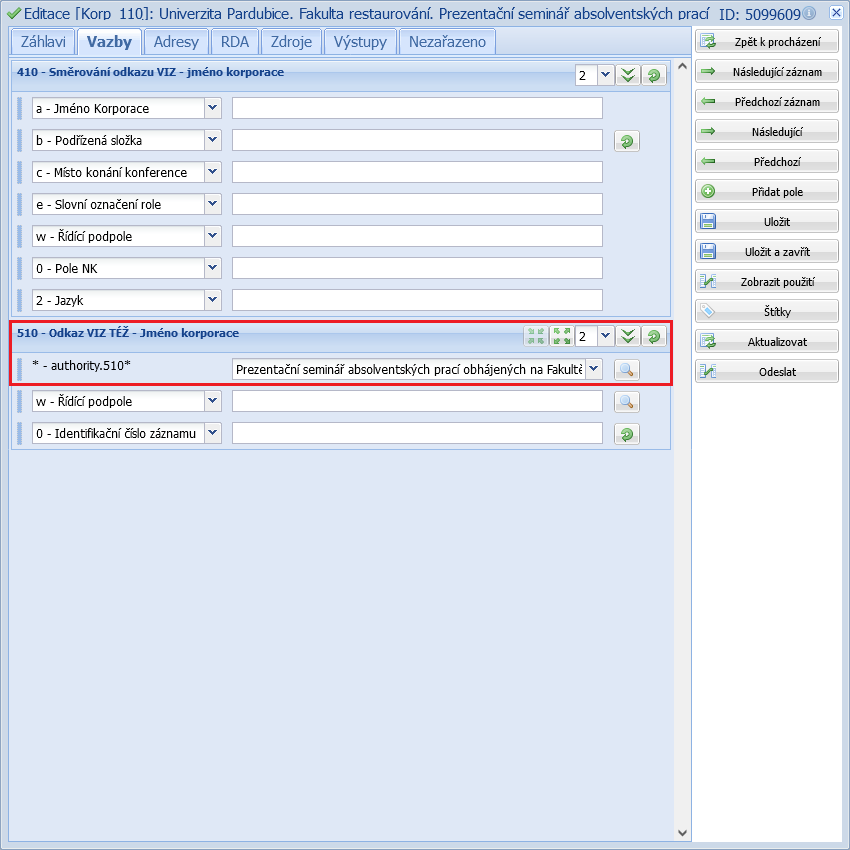Screen dimensions: 850x850
Task: Click the refresh icon next to Podřízená složka
Action: click(626, 141)
